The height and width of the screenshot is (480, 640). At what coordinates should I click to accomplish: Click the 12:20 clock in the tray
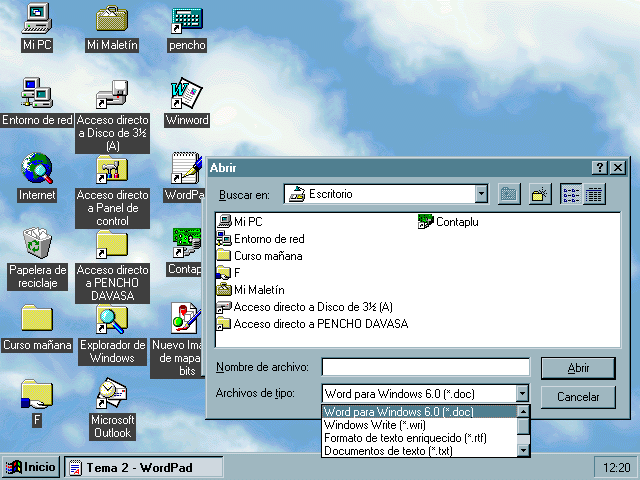tap(616, 467)
